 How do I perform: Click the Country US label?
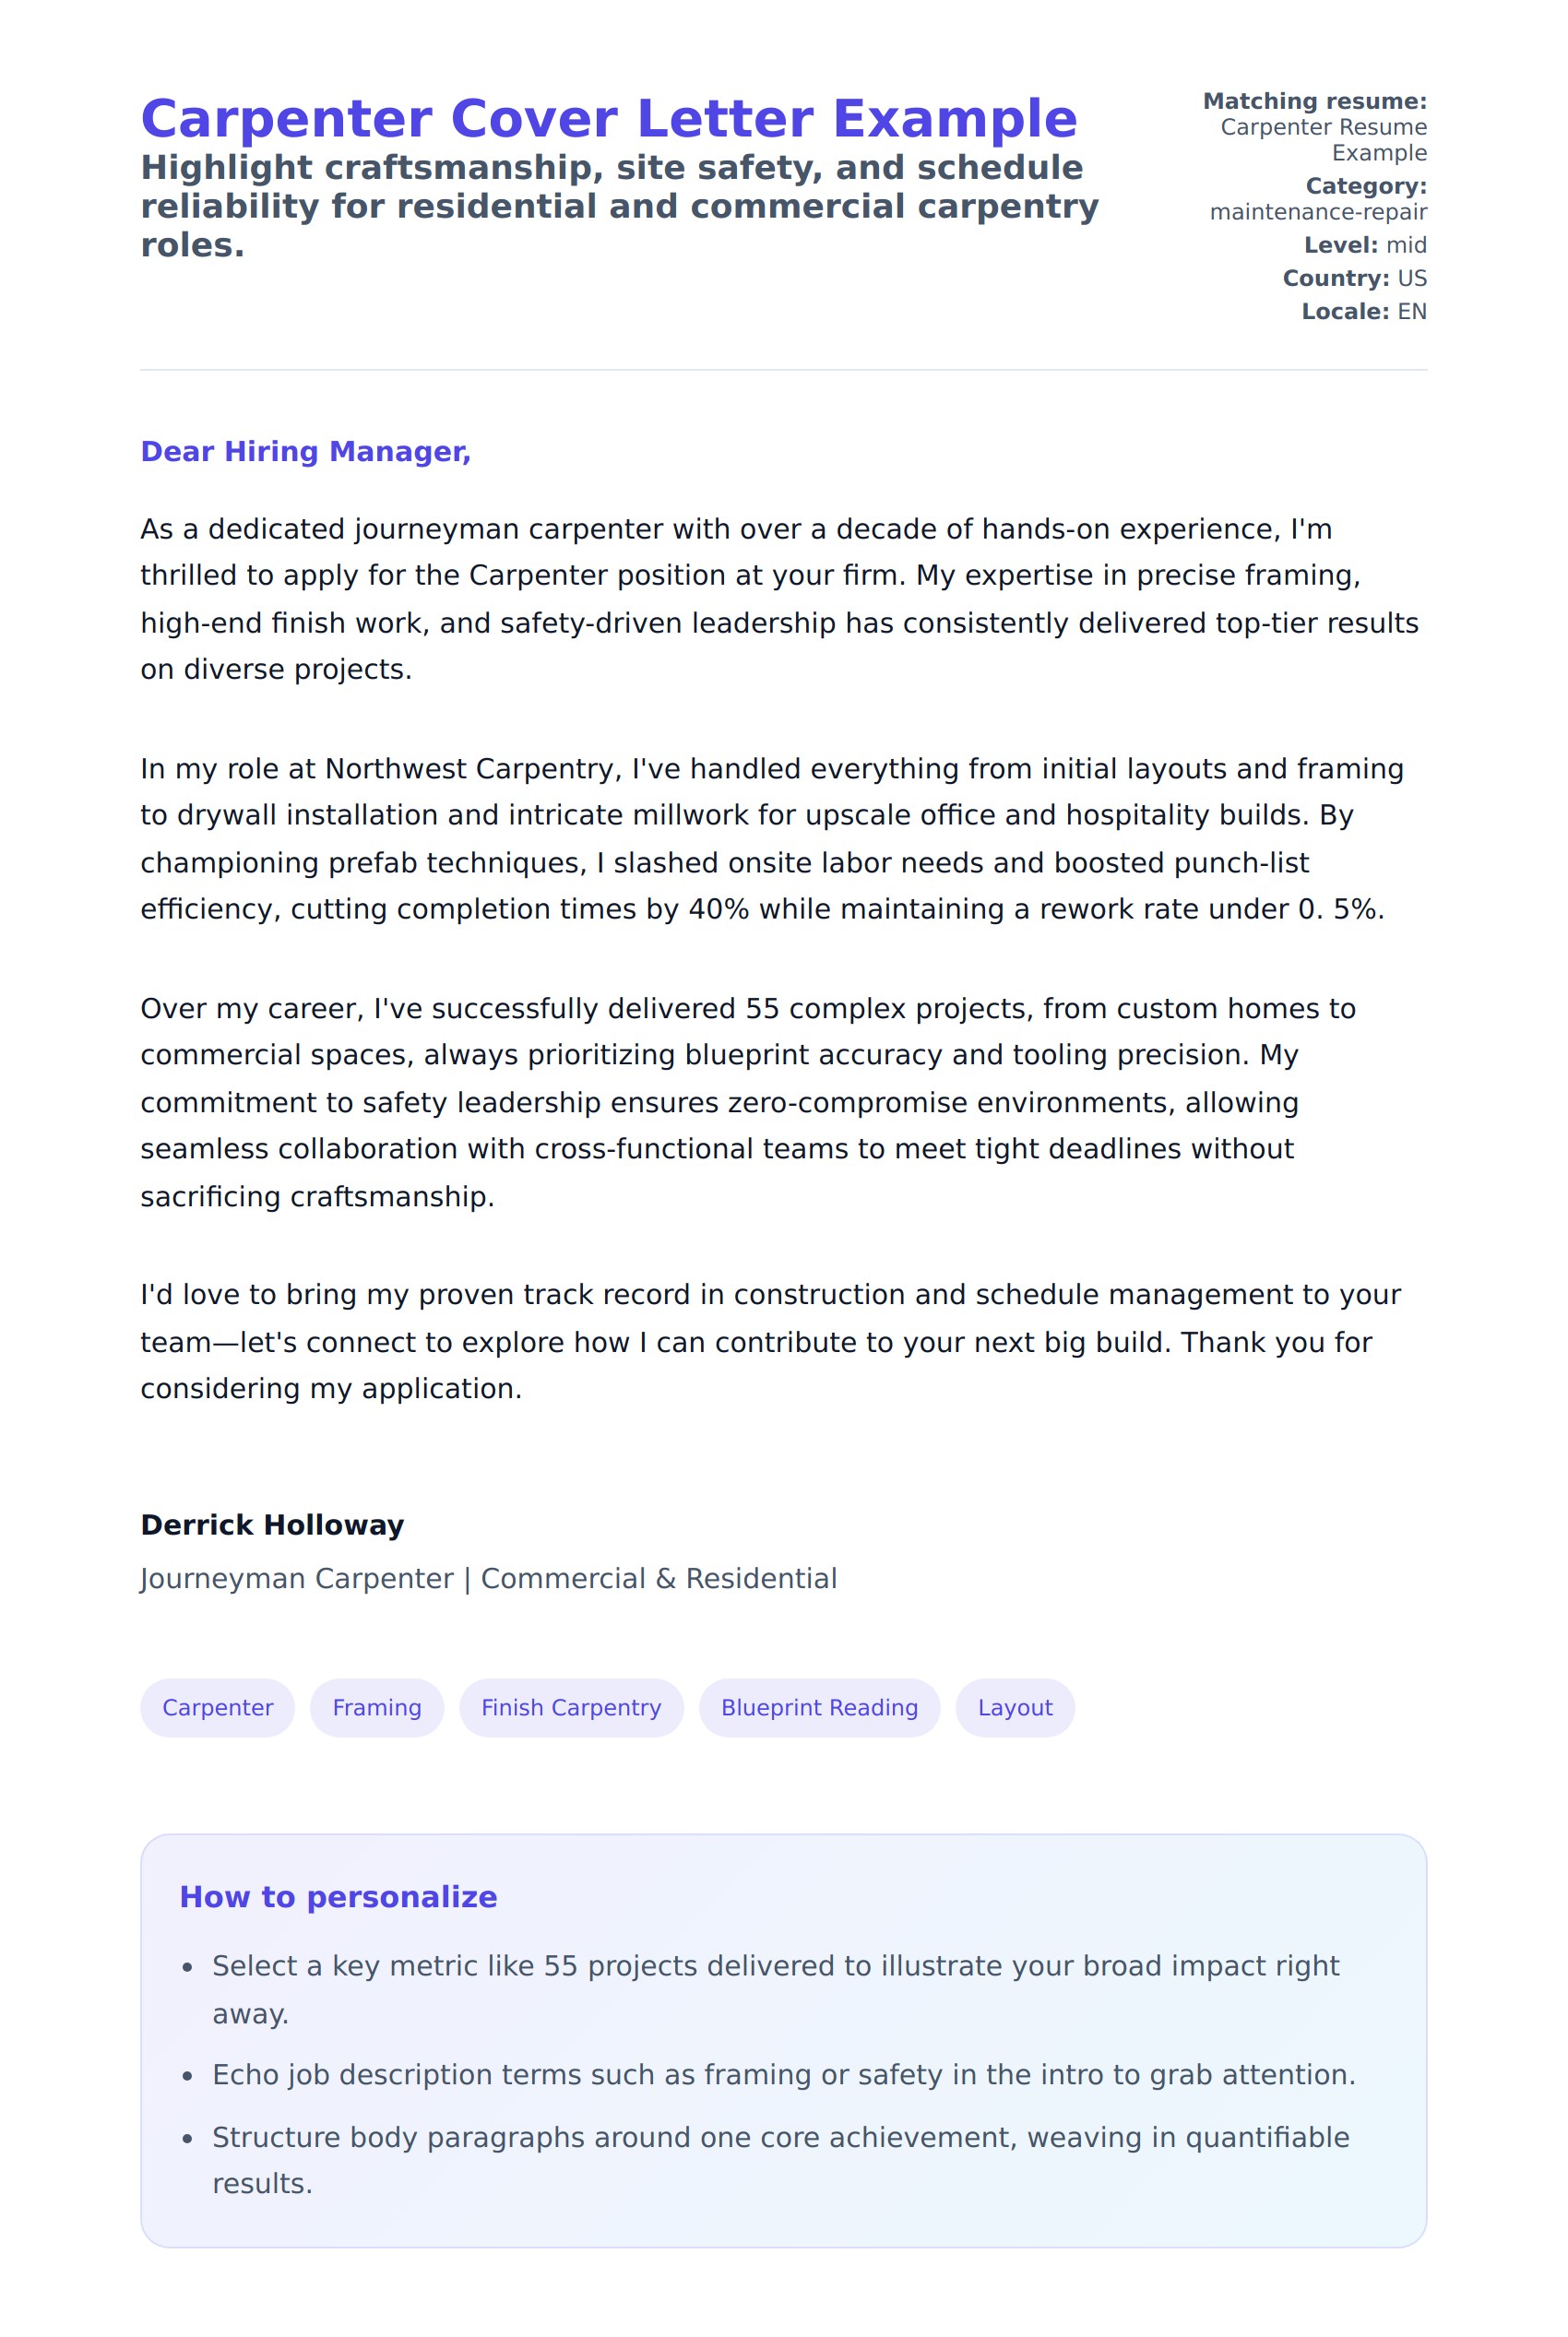pyautogui.click(x=1354, y=278)
